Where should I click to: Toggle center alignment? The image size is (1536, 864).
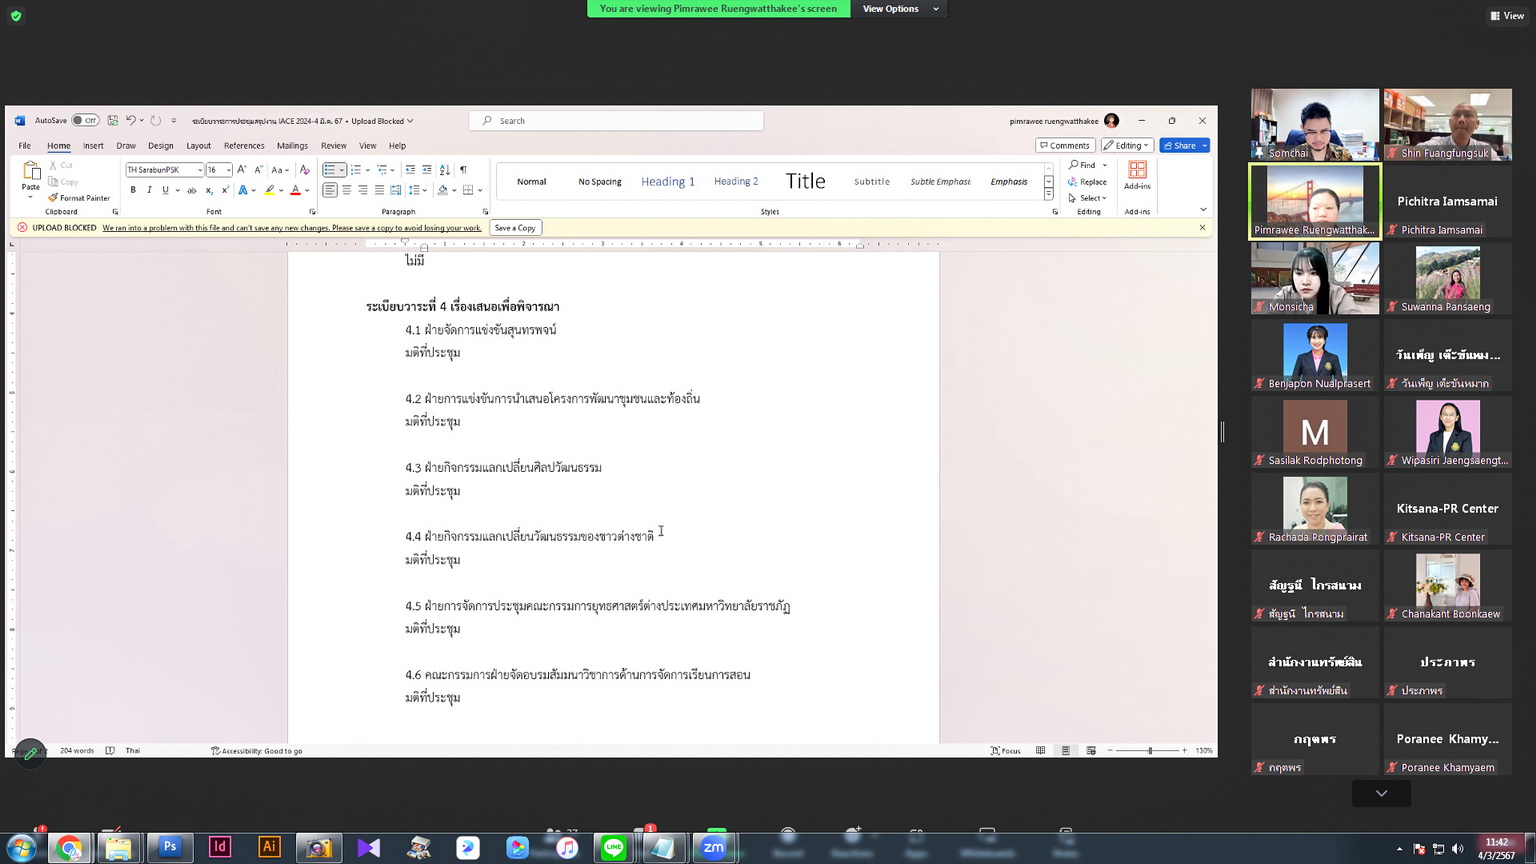[x=347, y=190]
